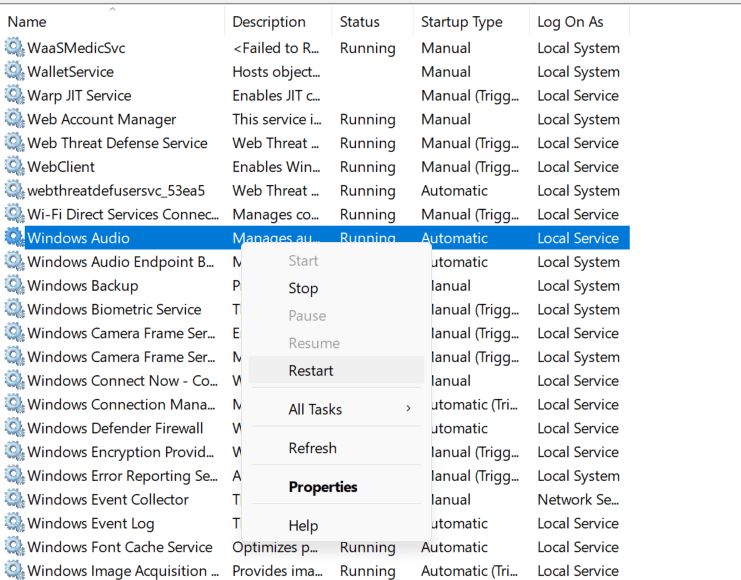This screenshot has width=741, height=580.
Task: Click the greyed Start menu entry
Action: tap(336, 261)
